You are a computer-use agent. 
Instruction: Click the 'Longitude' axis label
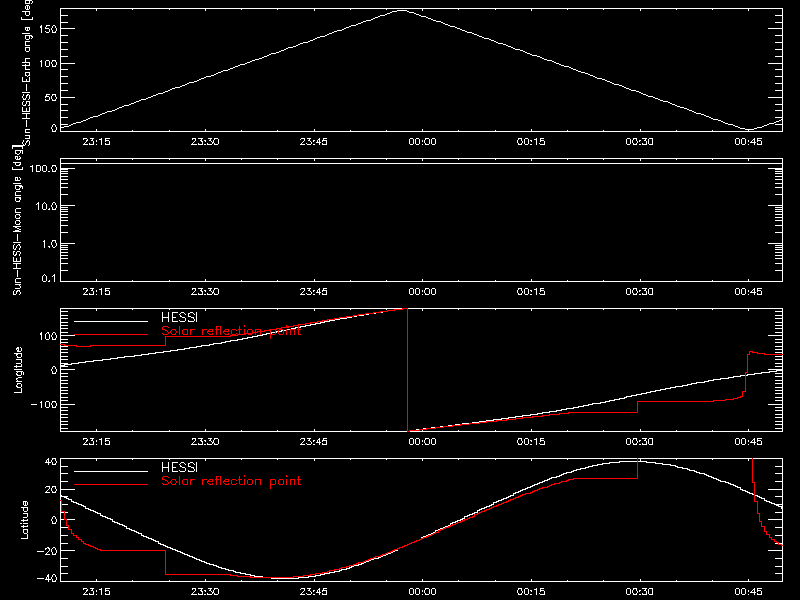pyautogui.click(x=18, y=370)
